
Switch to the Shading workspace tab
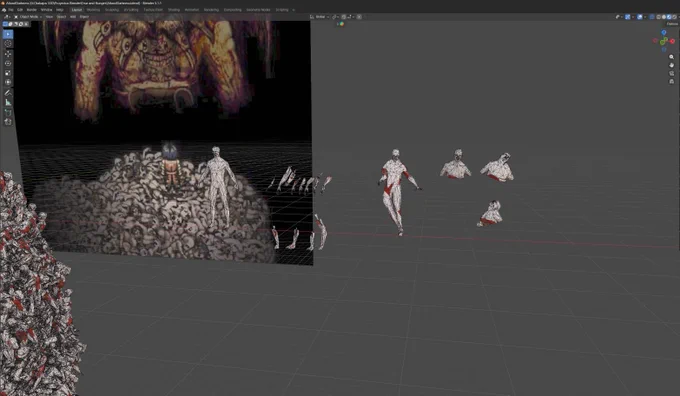(x=173, y=10)
